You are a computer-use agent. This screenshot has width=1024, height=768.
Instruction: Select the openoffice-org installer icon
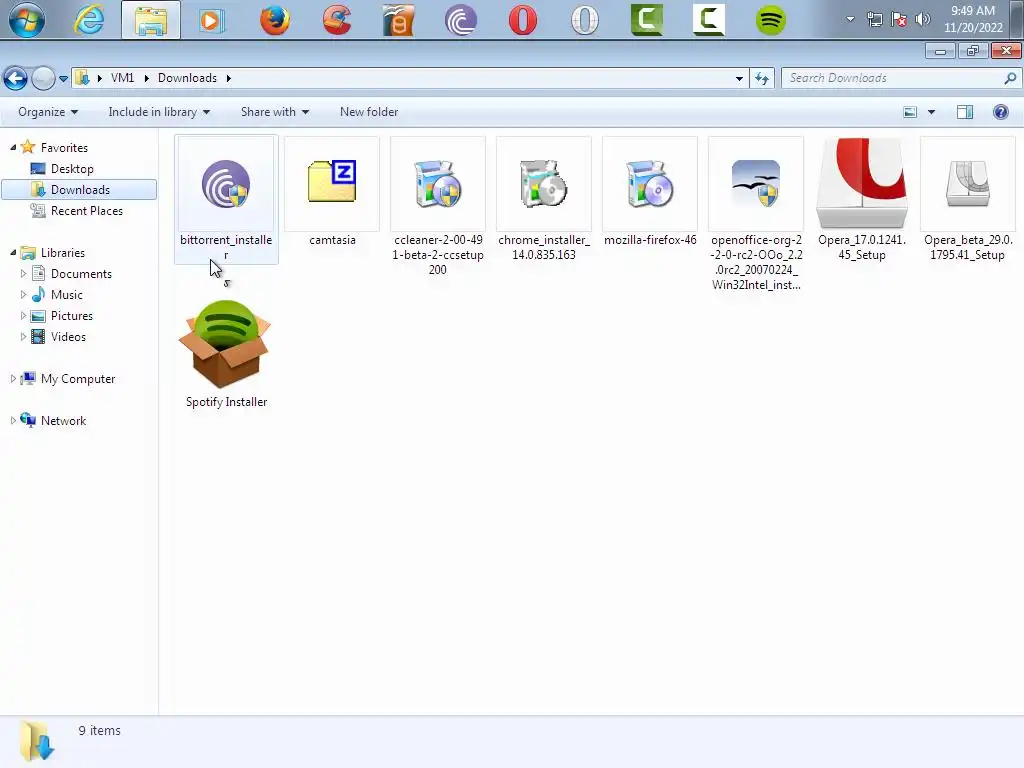[756, 184]
